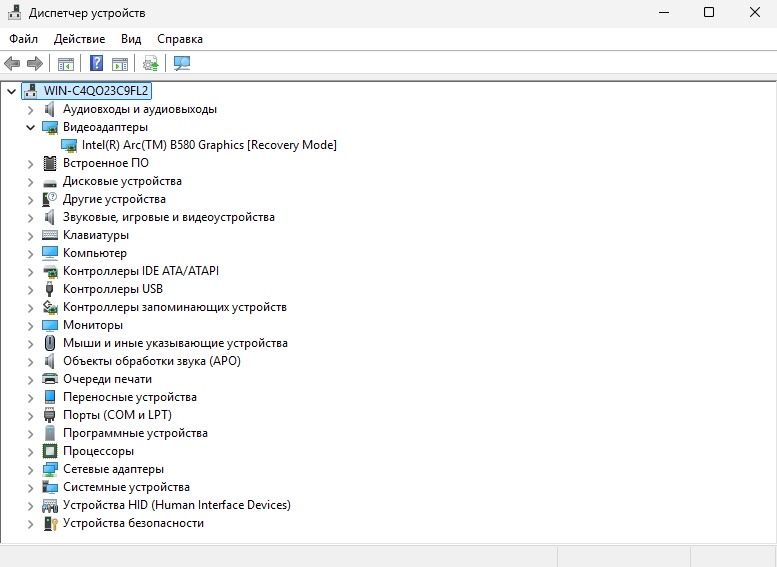
Task: Open Help via the blue question mark icon
Action: point(97,63)
